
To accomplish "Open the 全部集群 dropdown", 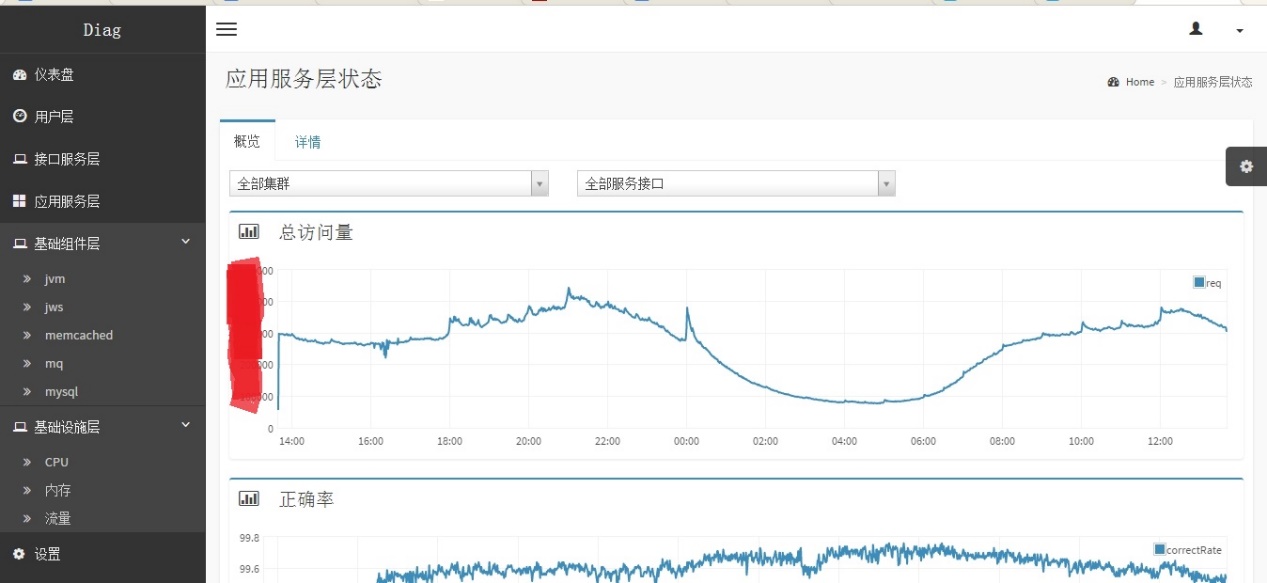I will tap(388, 184).
